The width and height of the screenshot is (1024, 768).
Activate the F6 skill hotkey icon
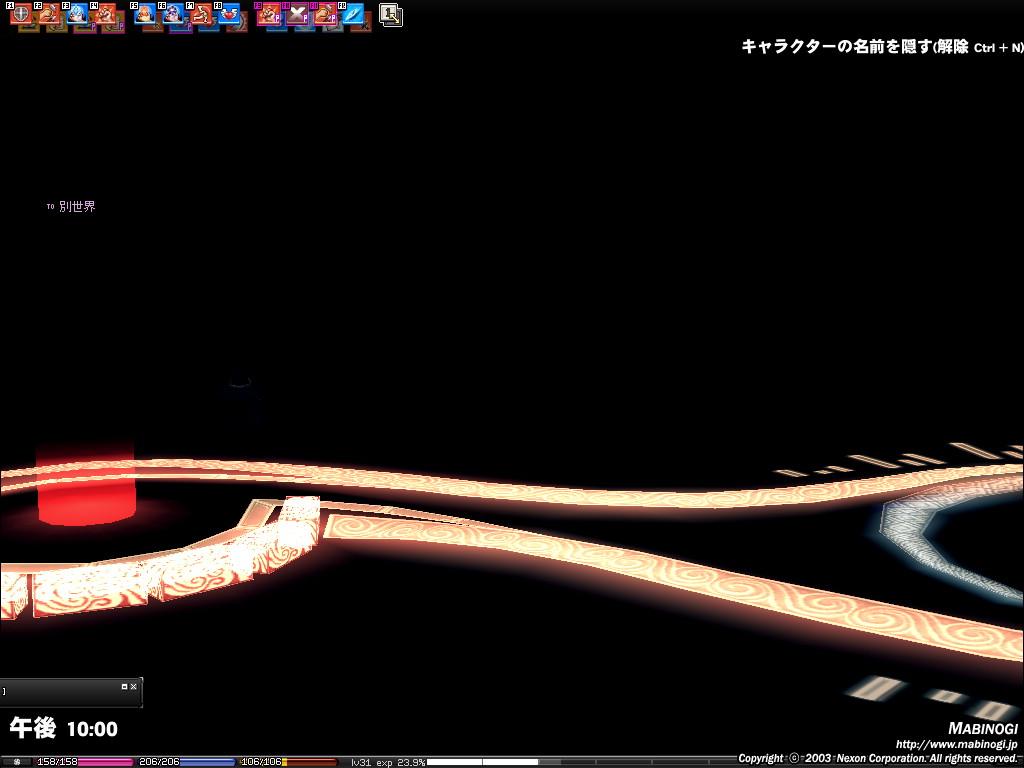coord(172,12)
